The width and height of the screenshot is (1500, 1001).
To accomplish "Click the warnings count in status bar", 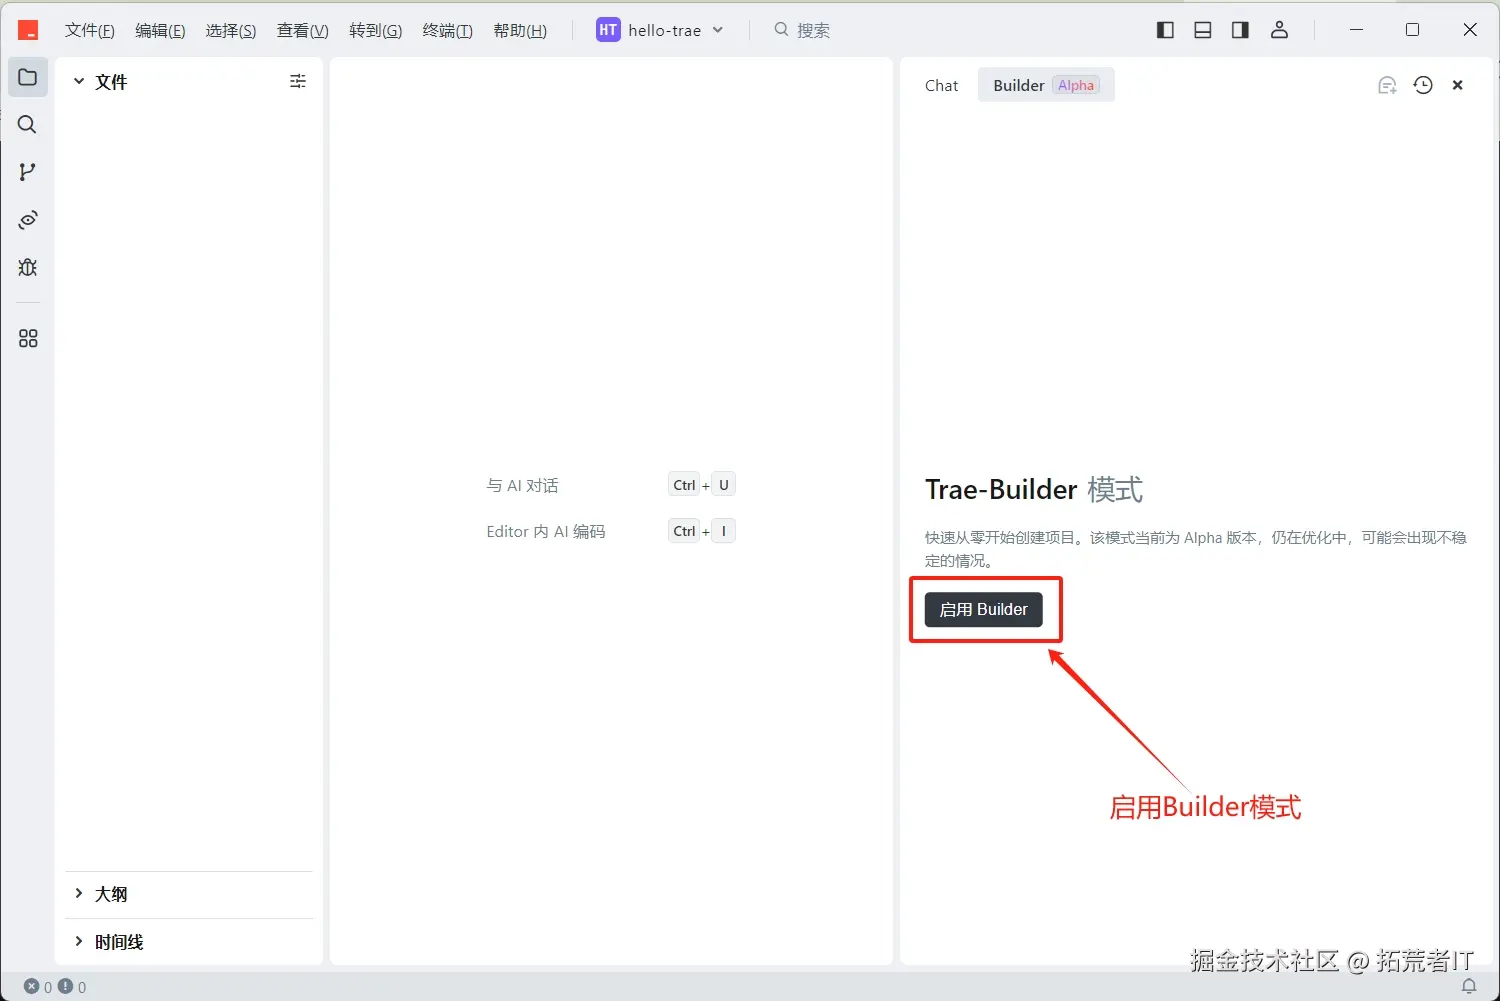I will point(72,986).
